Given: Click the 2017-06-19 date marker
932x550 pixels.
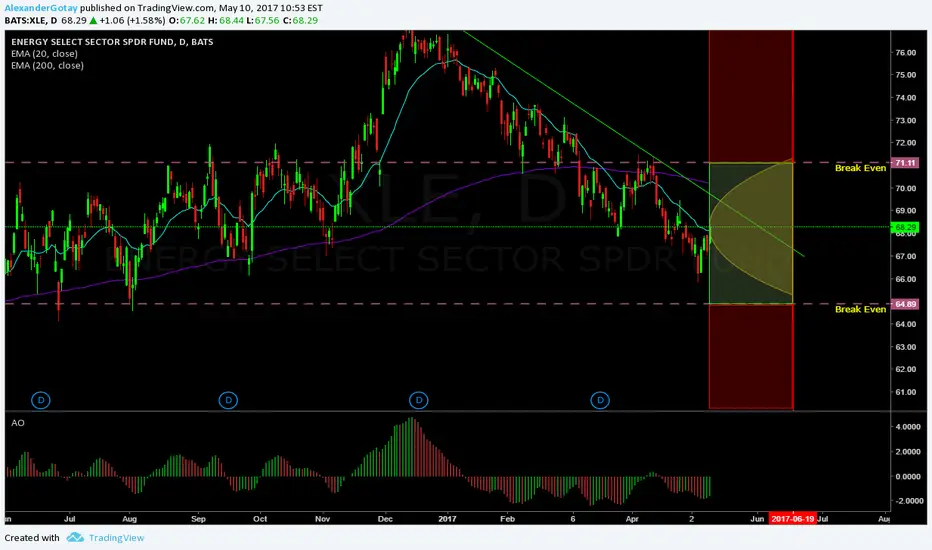Looking at the screenshot, I should point(792,518).
